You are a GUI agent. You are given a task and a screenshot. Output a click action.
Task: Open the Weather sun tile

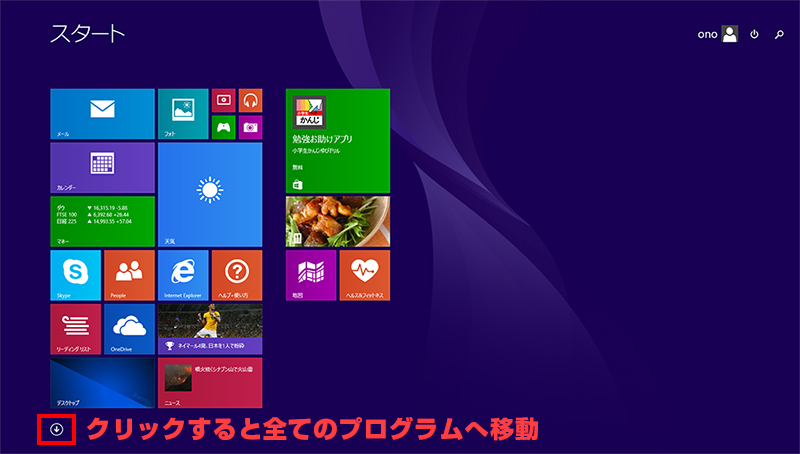click(x=210, y=195)
